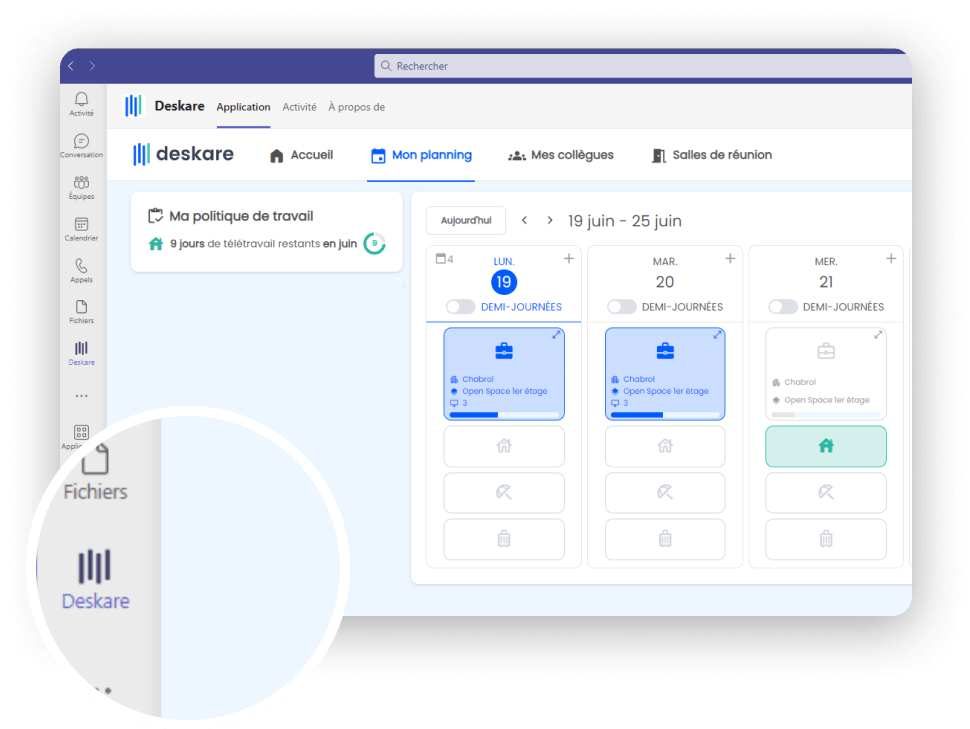The width and height of the screenshot is (970, 729).
Task: Click the house remote-work icon on Tuesday 20
Action: (665, 446)
